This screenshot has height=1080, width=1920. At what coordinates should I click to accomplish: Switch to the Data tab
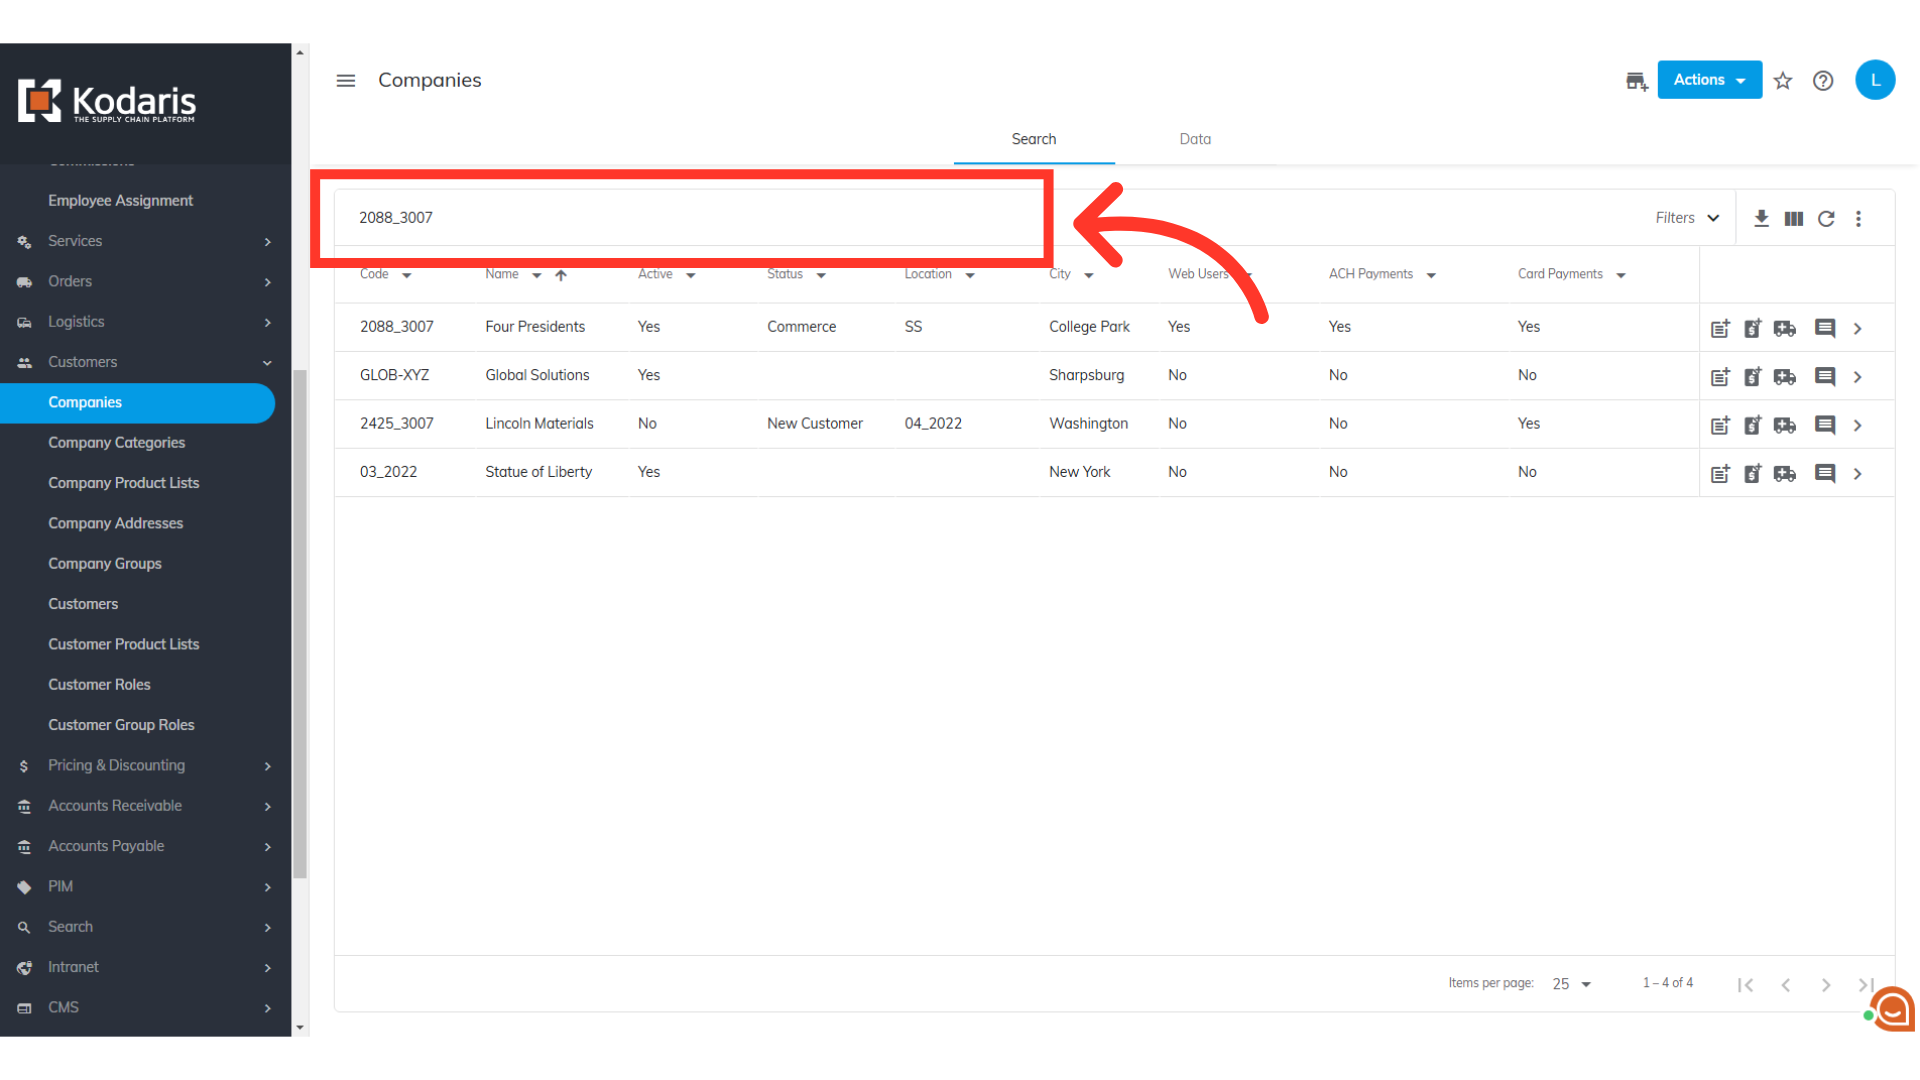1195,139
